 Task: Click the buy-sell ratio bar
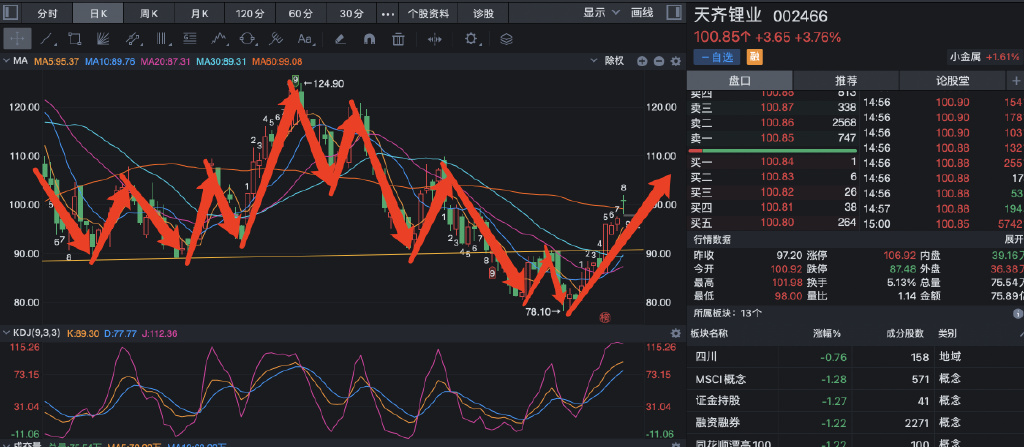(774, 150)
